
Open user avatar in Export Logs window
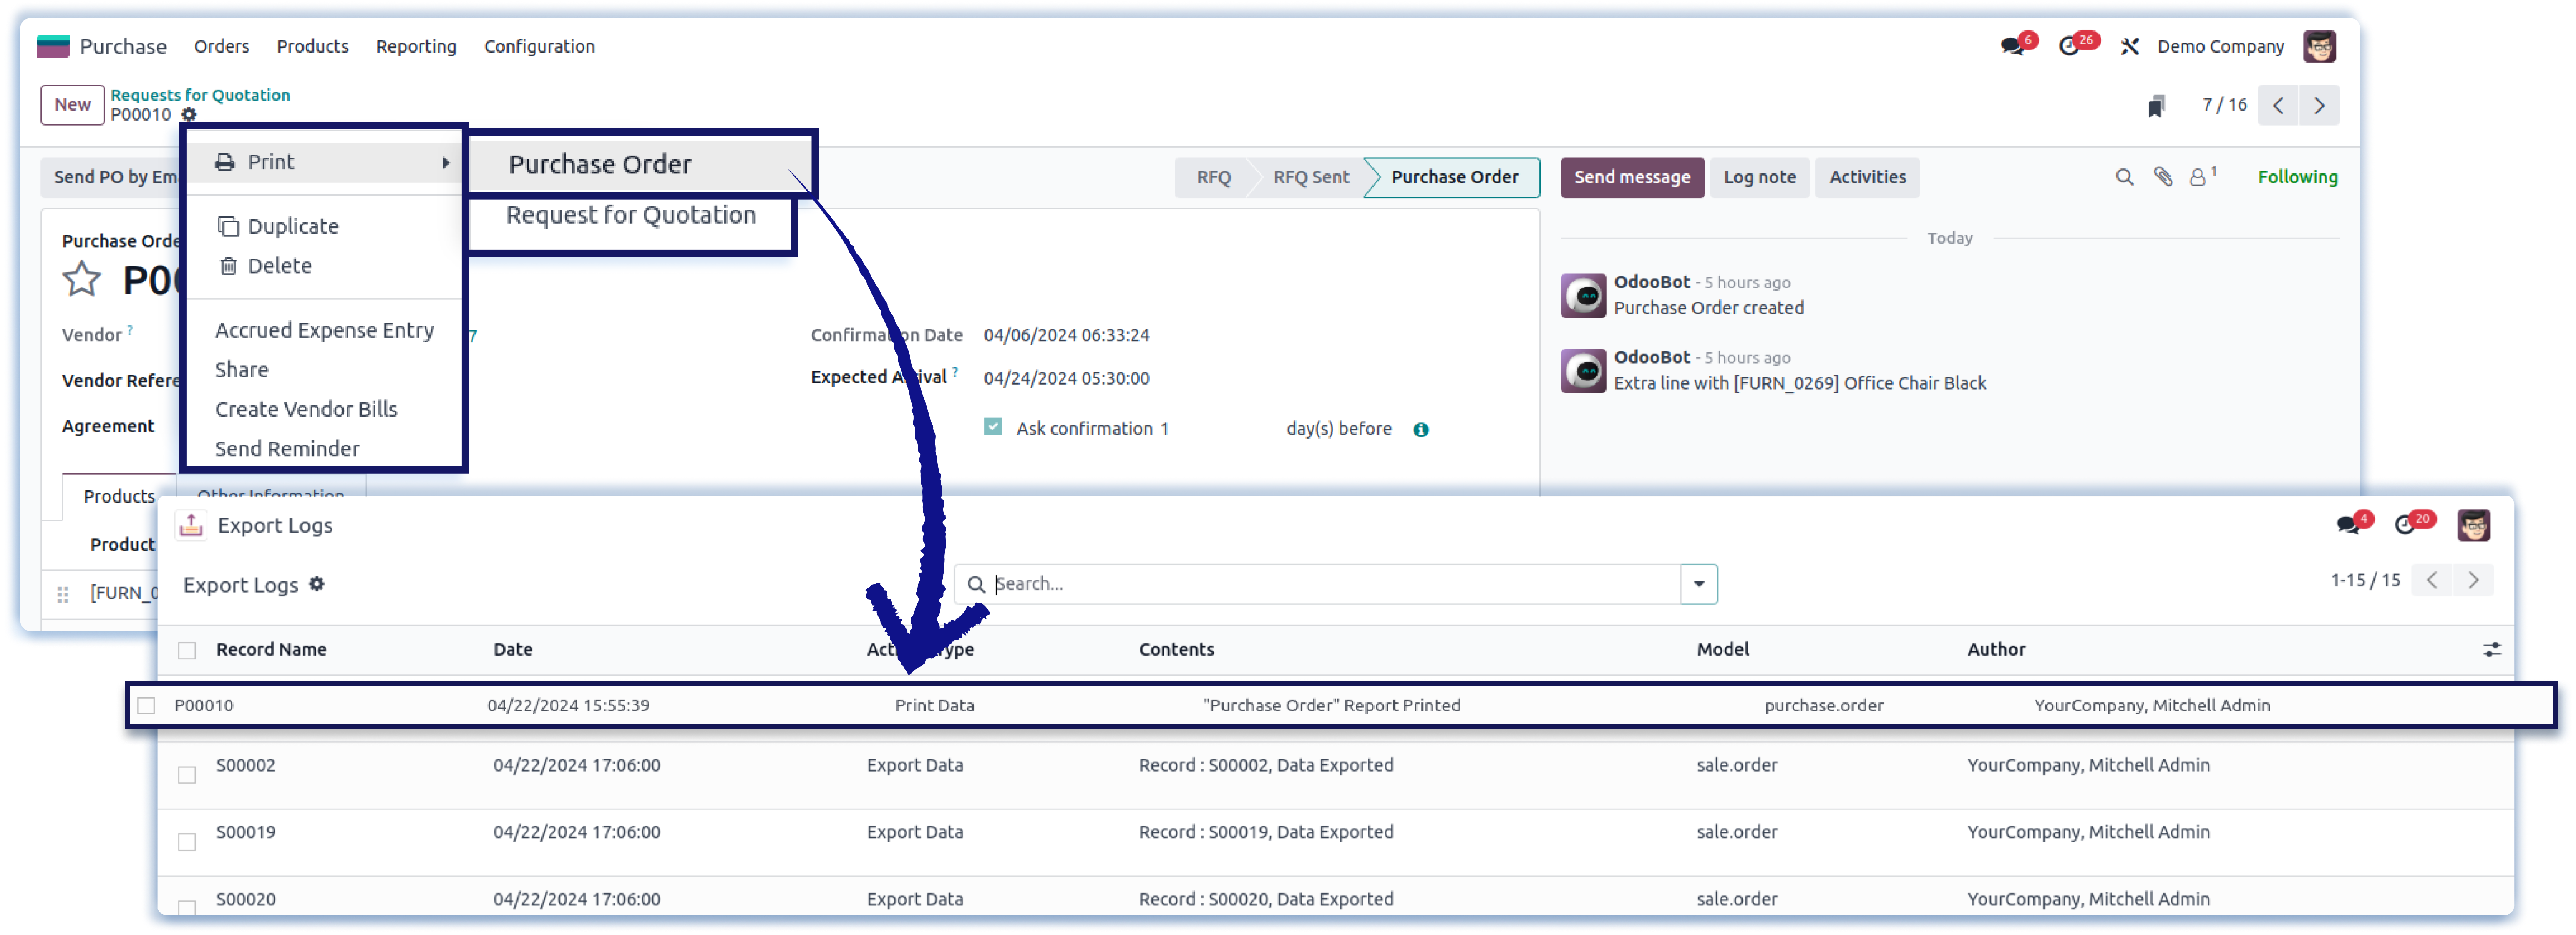(x=2473, y=525)
